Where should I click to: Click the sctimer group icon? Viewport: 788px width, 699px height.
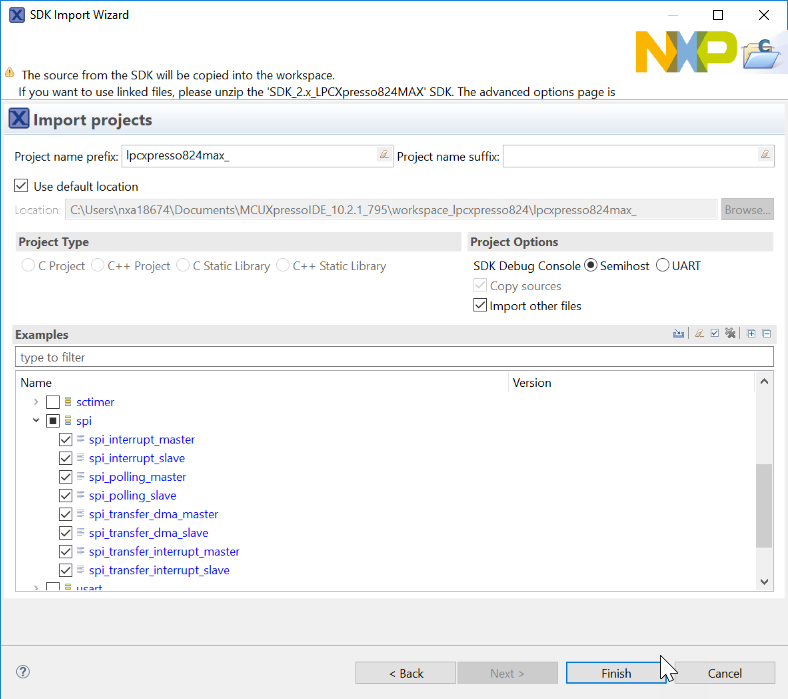[x=68, y=402]
